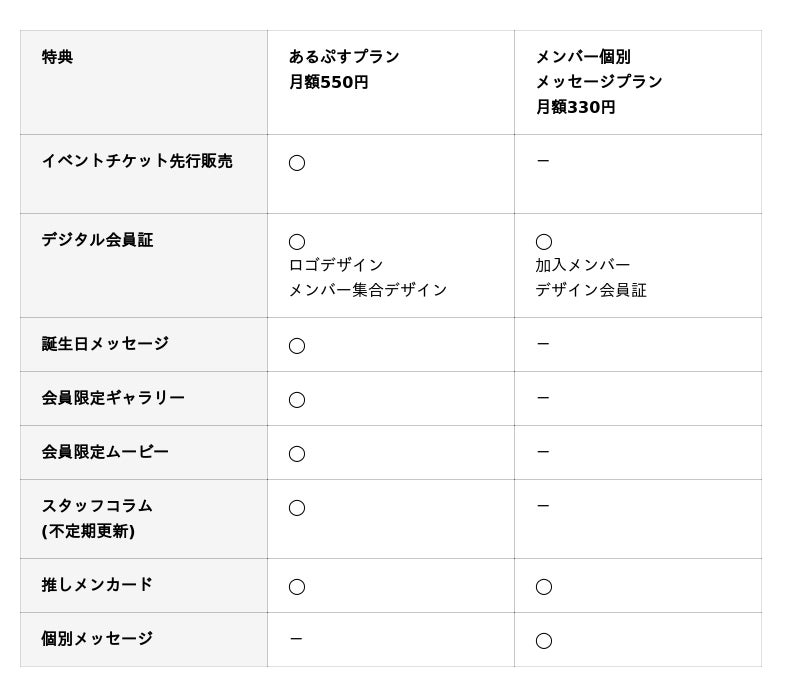Click the 会員限定ギャラリー row label

113,398
